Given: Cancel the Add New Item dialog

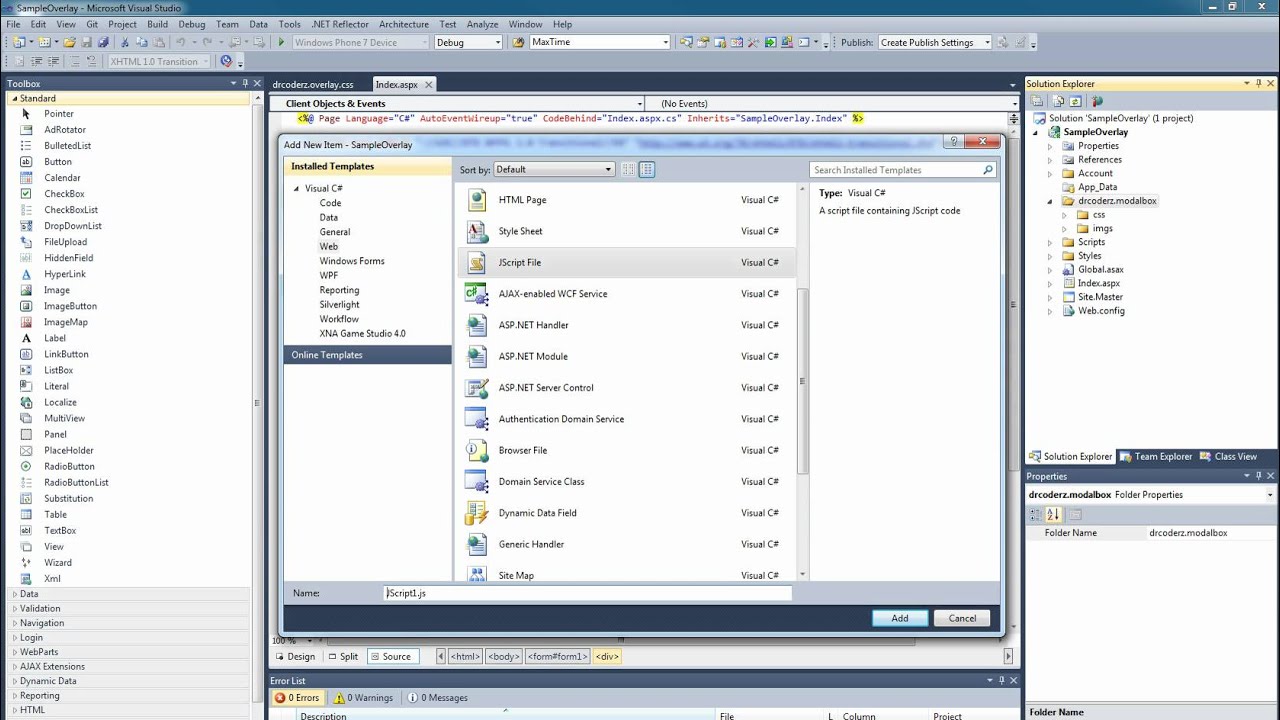Looking at the screenshot, I should [962, 618].
